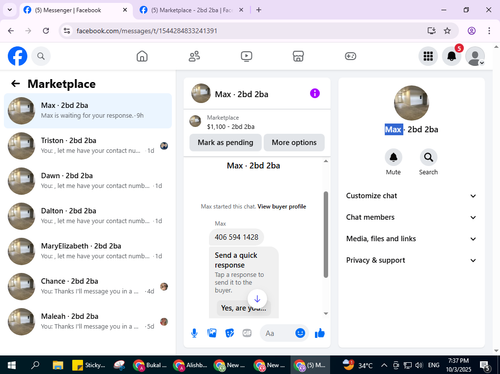Open the Notifications bell with badge
The height and width of the screenshot is (374, 500).
point(452,56)
